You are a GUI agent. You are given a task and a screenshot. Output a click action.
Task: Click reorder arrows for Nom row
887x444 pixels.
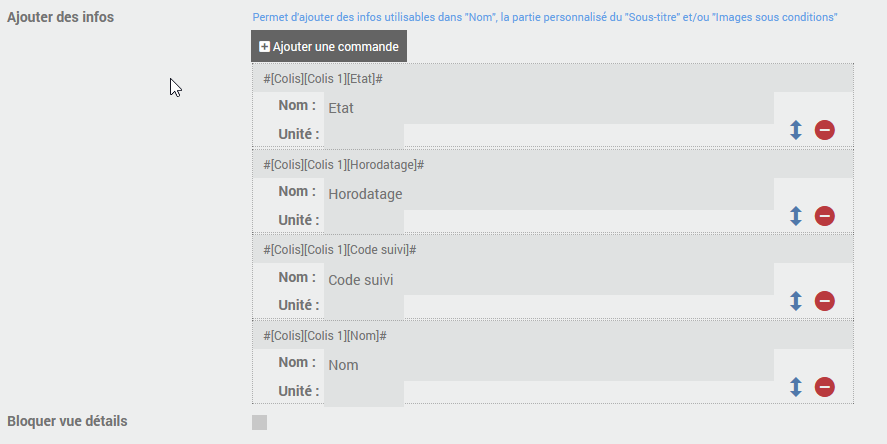coord(796,387)
